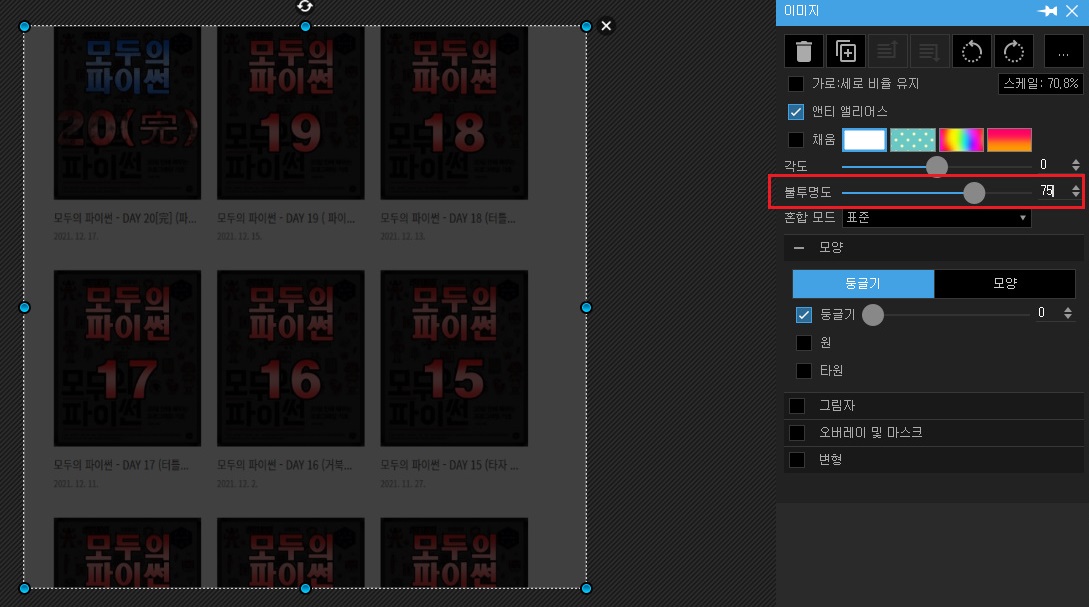Click the 모두의 파이썬 20(完) thumbnail
1089x607 pixels.
pos(128,113)
